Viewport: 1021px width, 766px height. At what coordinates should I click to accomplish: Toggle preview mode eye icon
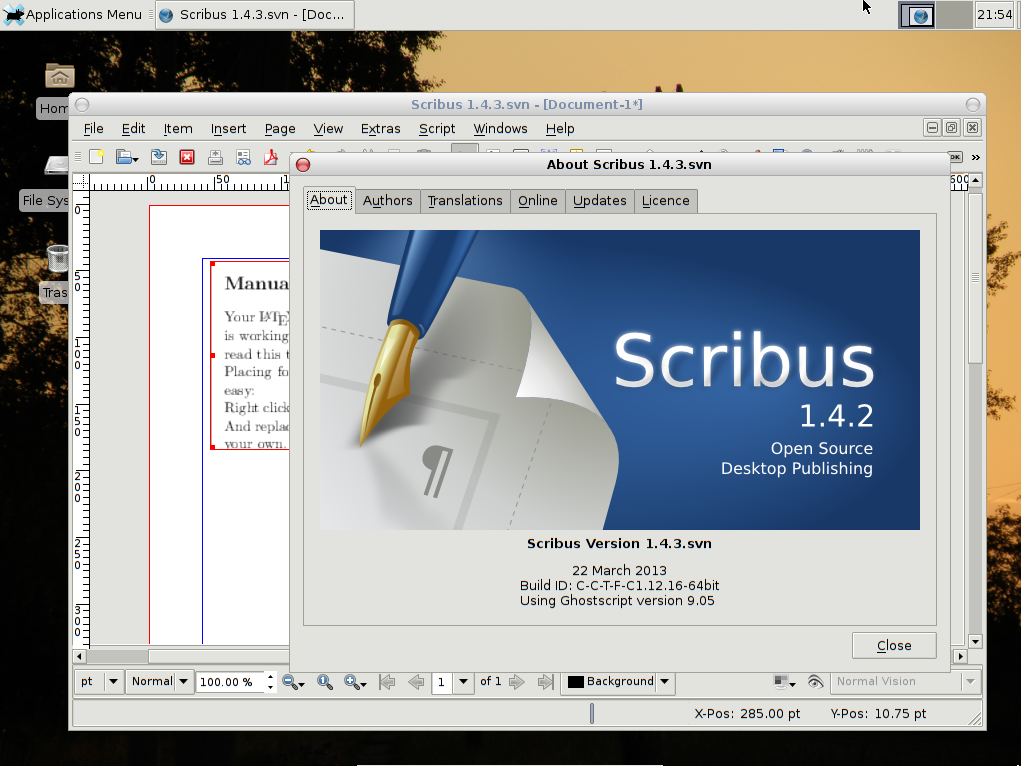815,682
